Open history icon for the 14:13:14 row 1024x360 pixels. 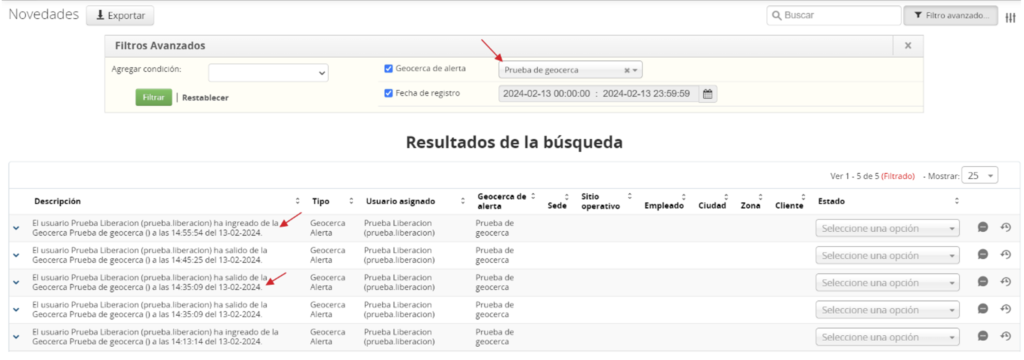[1006, 336]
